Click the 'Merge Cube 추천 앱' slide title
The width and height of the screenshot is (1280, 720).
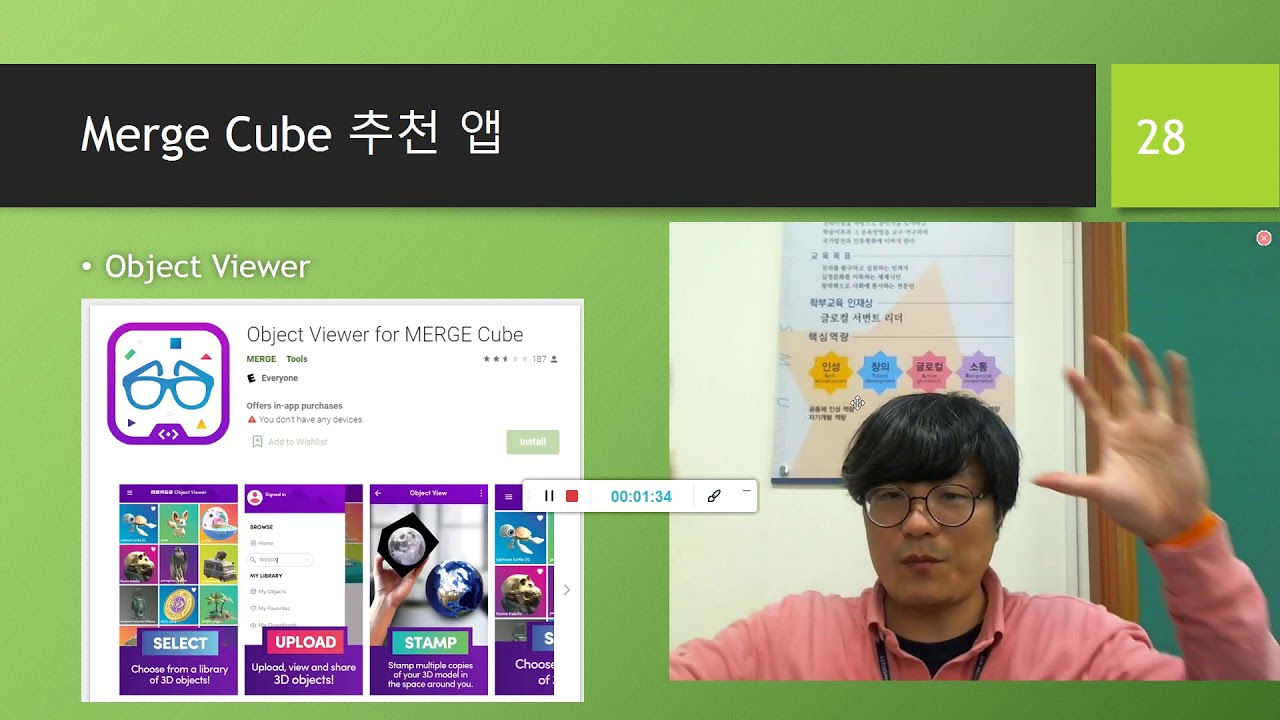tap(291, 135)
